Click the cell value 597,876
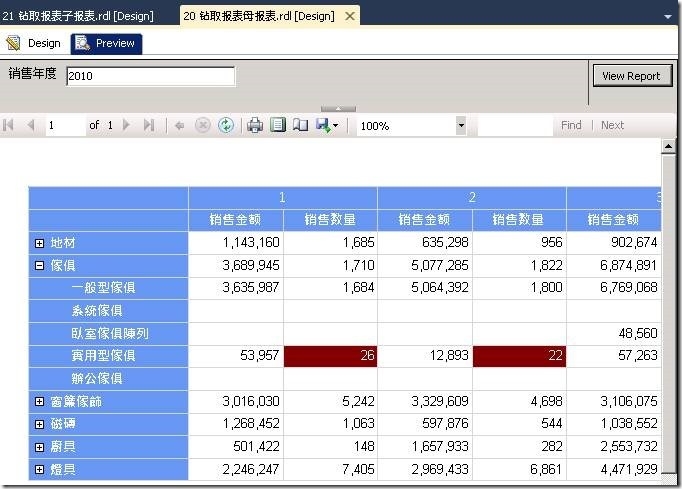This screenshot has height=489, width=682. [x=445, y=424]
